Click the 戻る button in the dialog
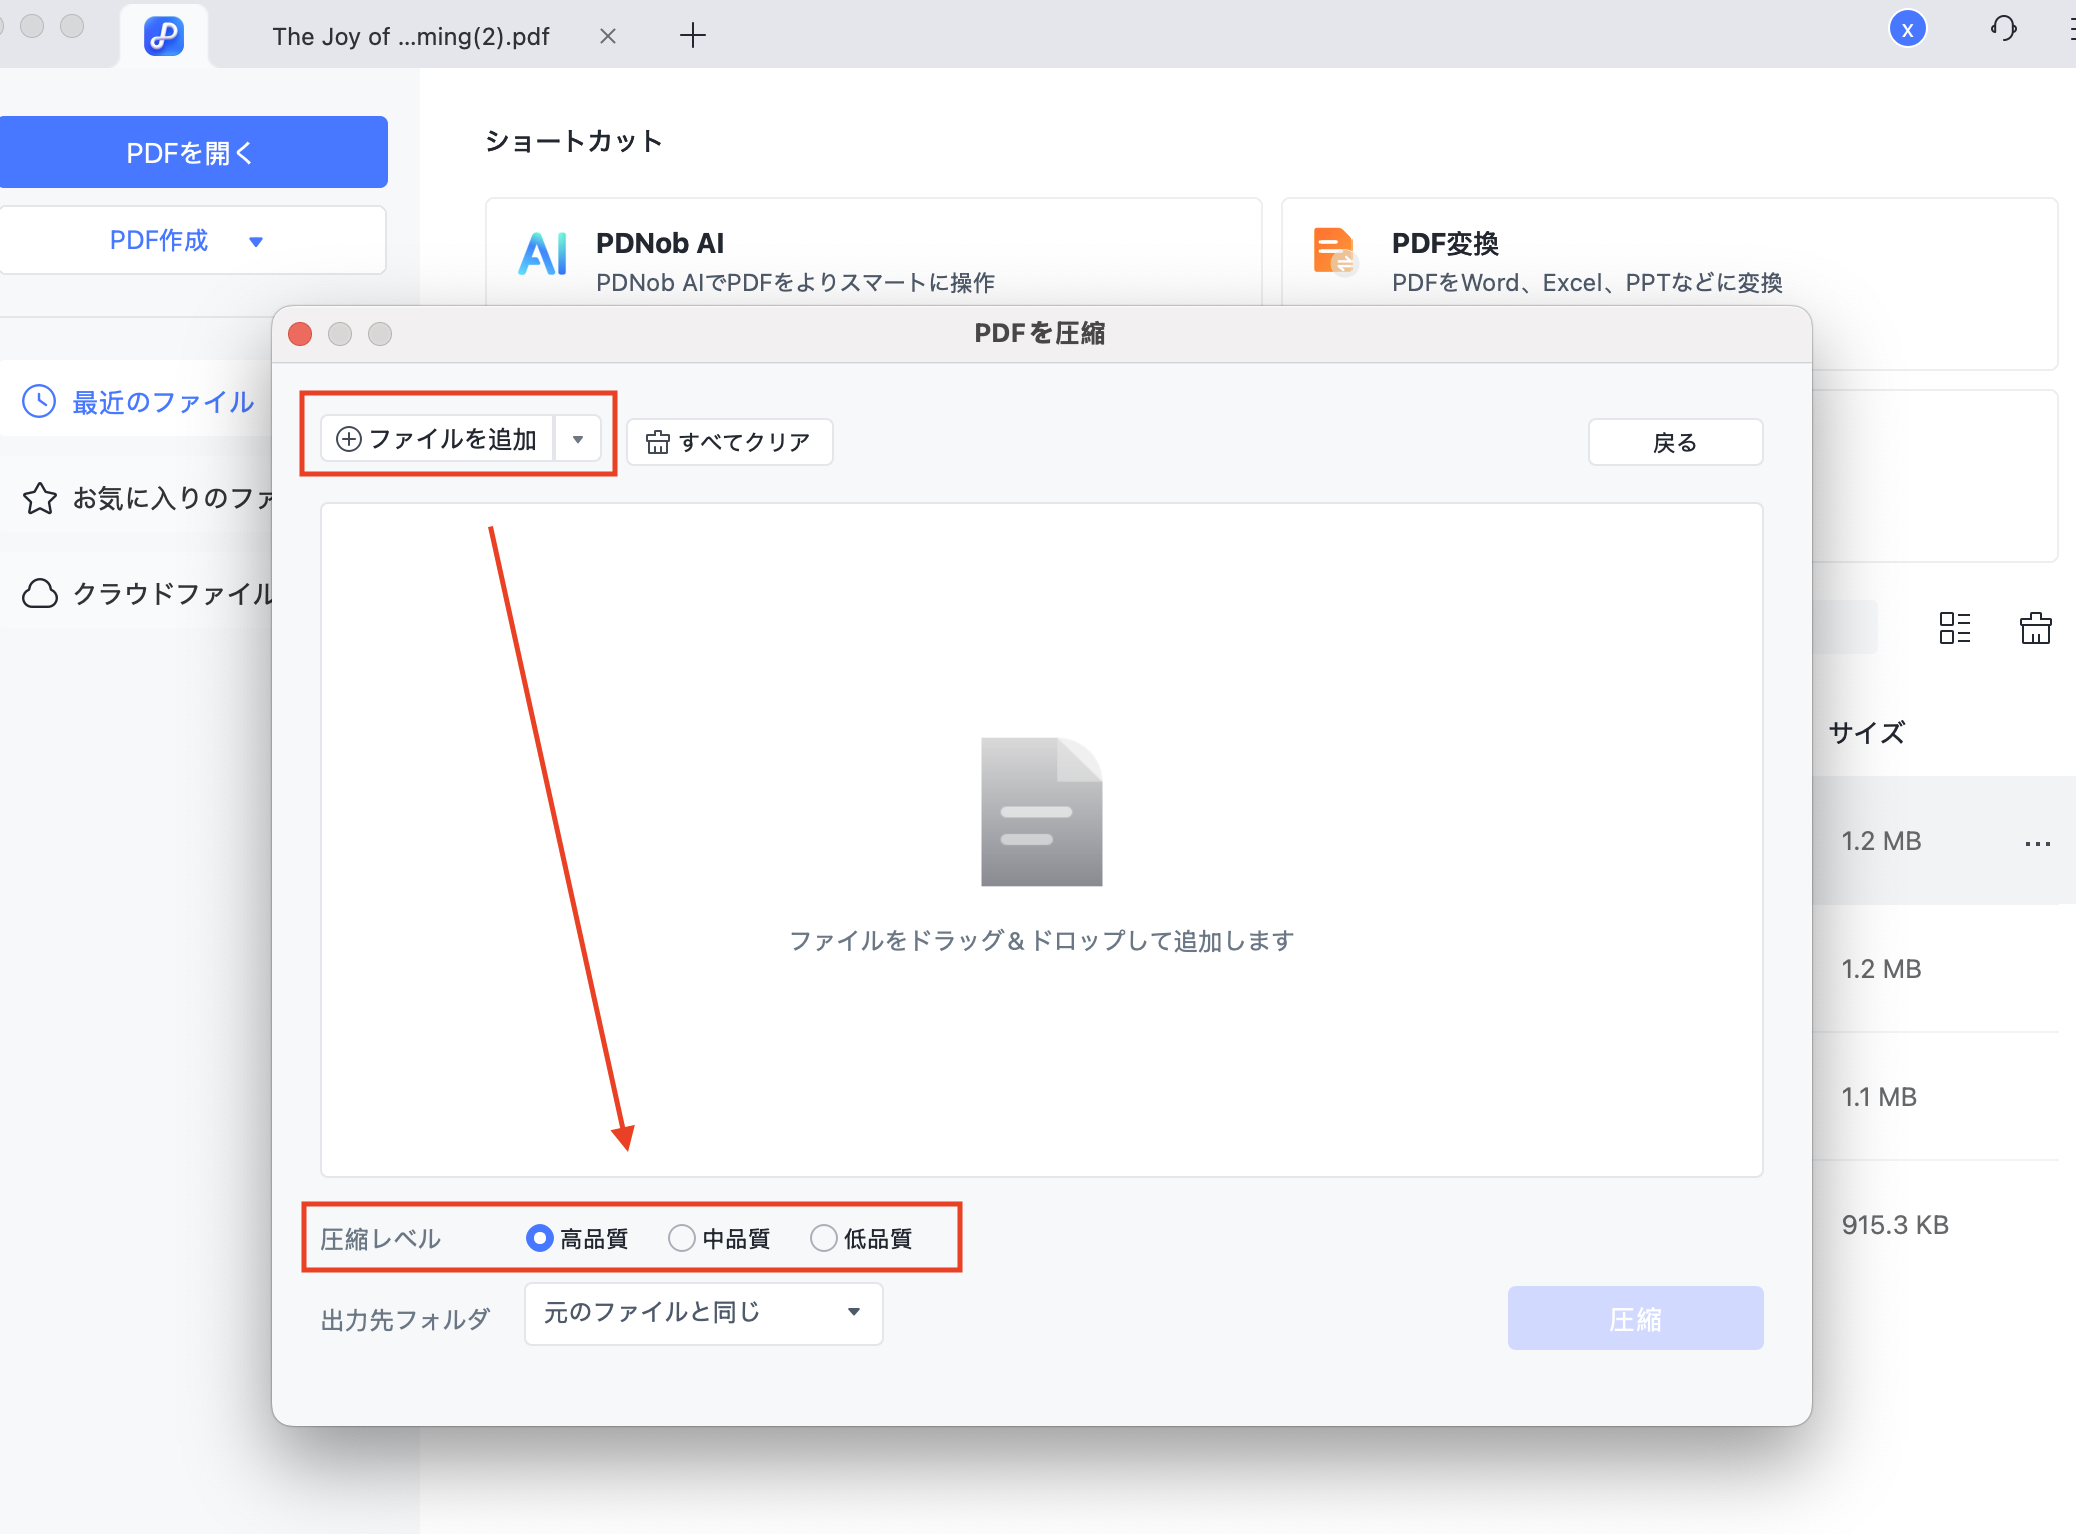Viewport: 2076px width, 1534px height. (x=1674, y=441)
